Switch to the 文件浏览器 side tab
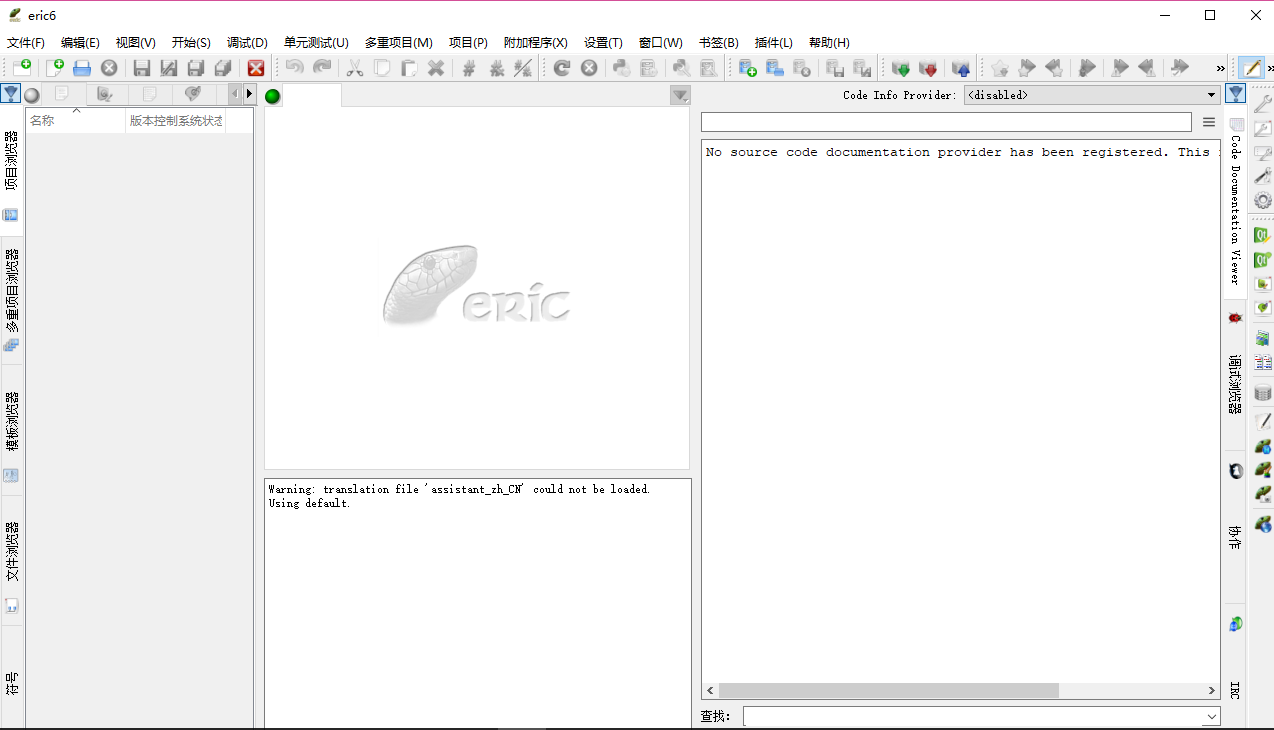The width and height of the screenshot is (1274, 730). (x=12, y=560)
